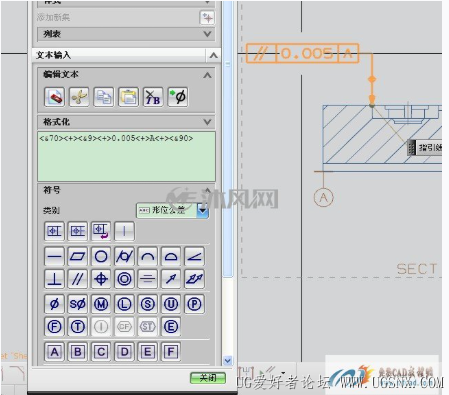Image resolution: width=449 pixels, height=395 pixels.
Task: Insert datum letter C
Action: [101, 352]
